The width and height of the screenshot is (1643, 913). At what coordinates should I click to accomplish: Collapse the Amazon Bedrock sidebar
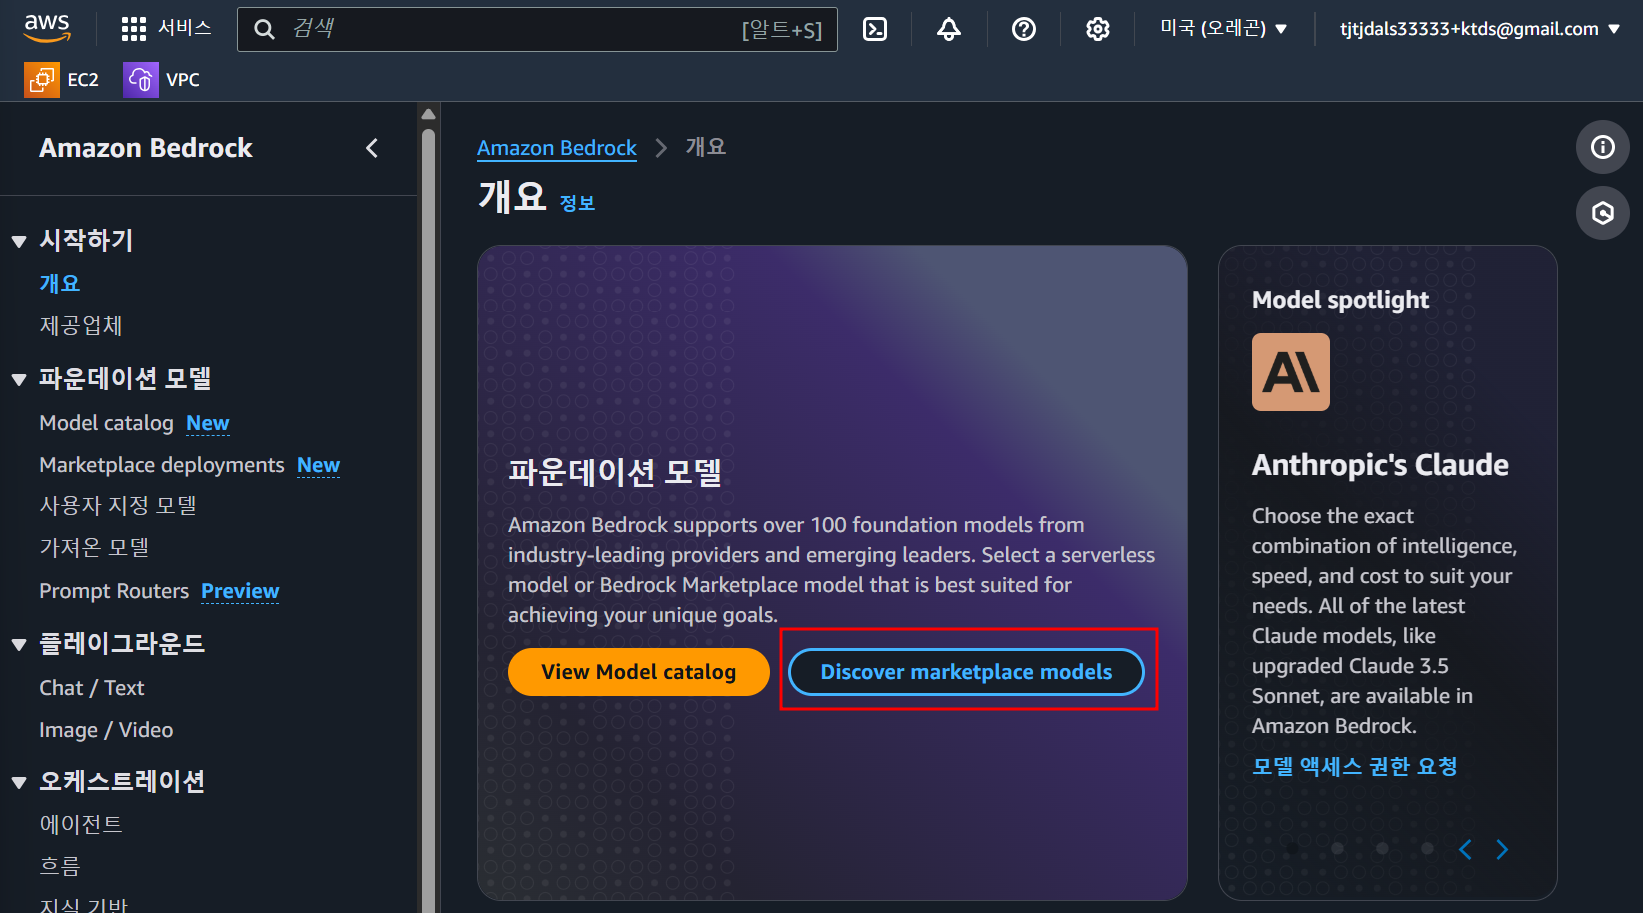pos(372,148)
